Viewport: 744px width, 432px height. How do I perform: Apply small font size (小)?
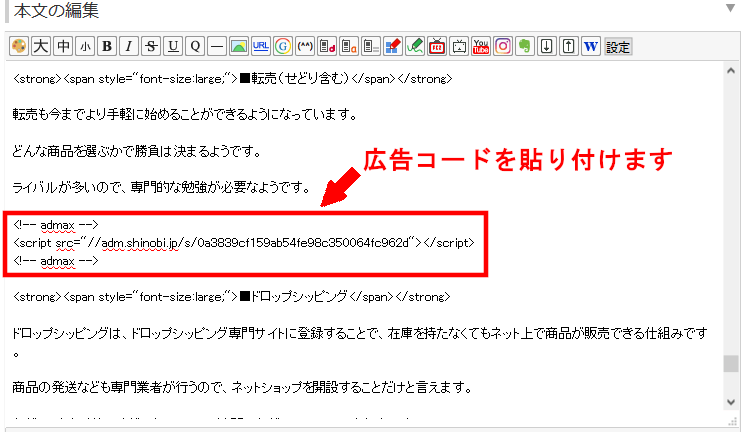(85, 47)
